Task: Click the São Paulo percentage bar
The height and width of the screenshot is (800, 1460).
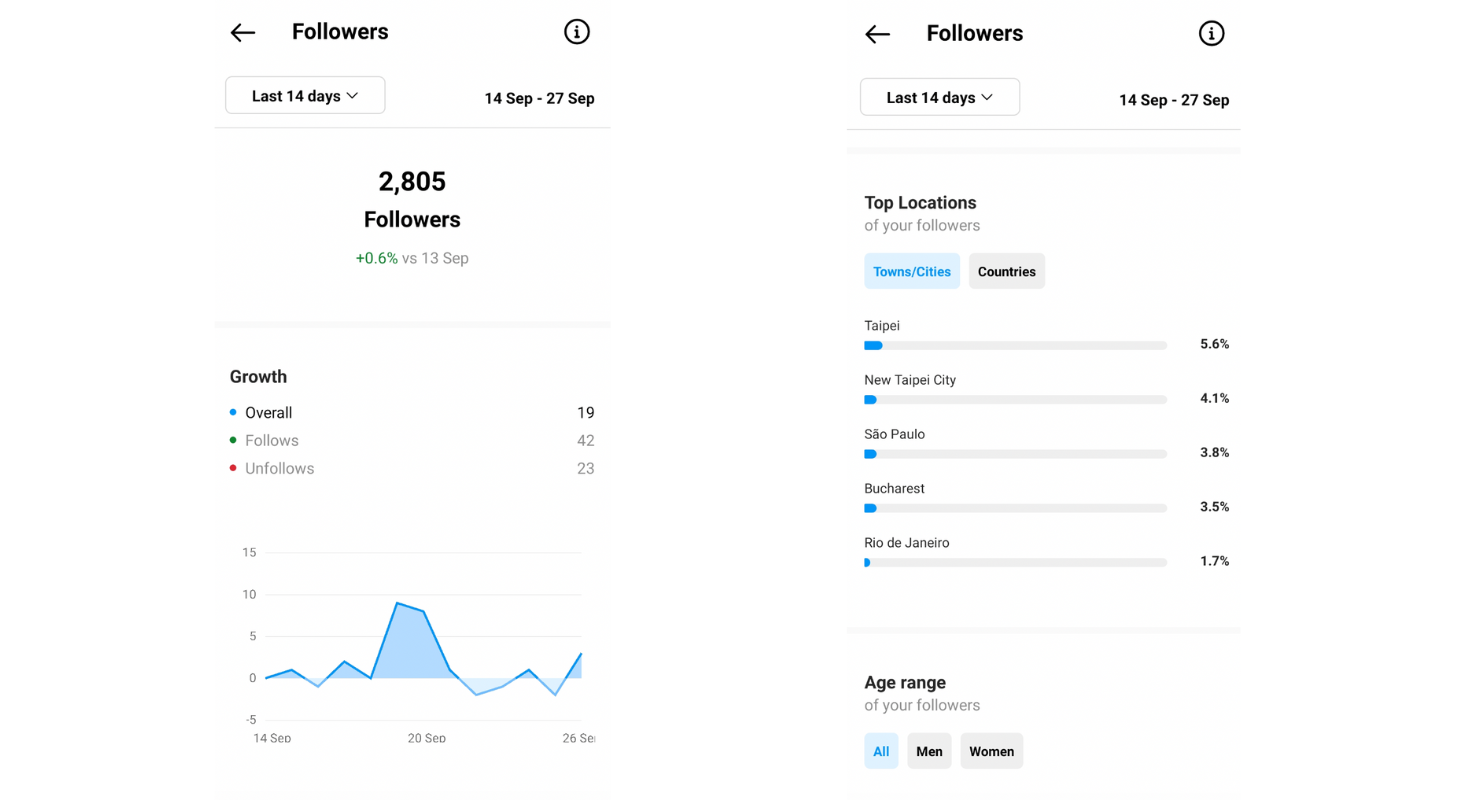Action: 1015,453
